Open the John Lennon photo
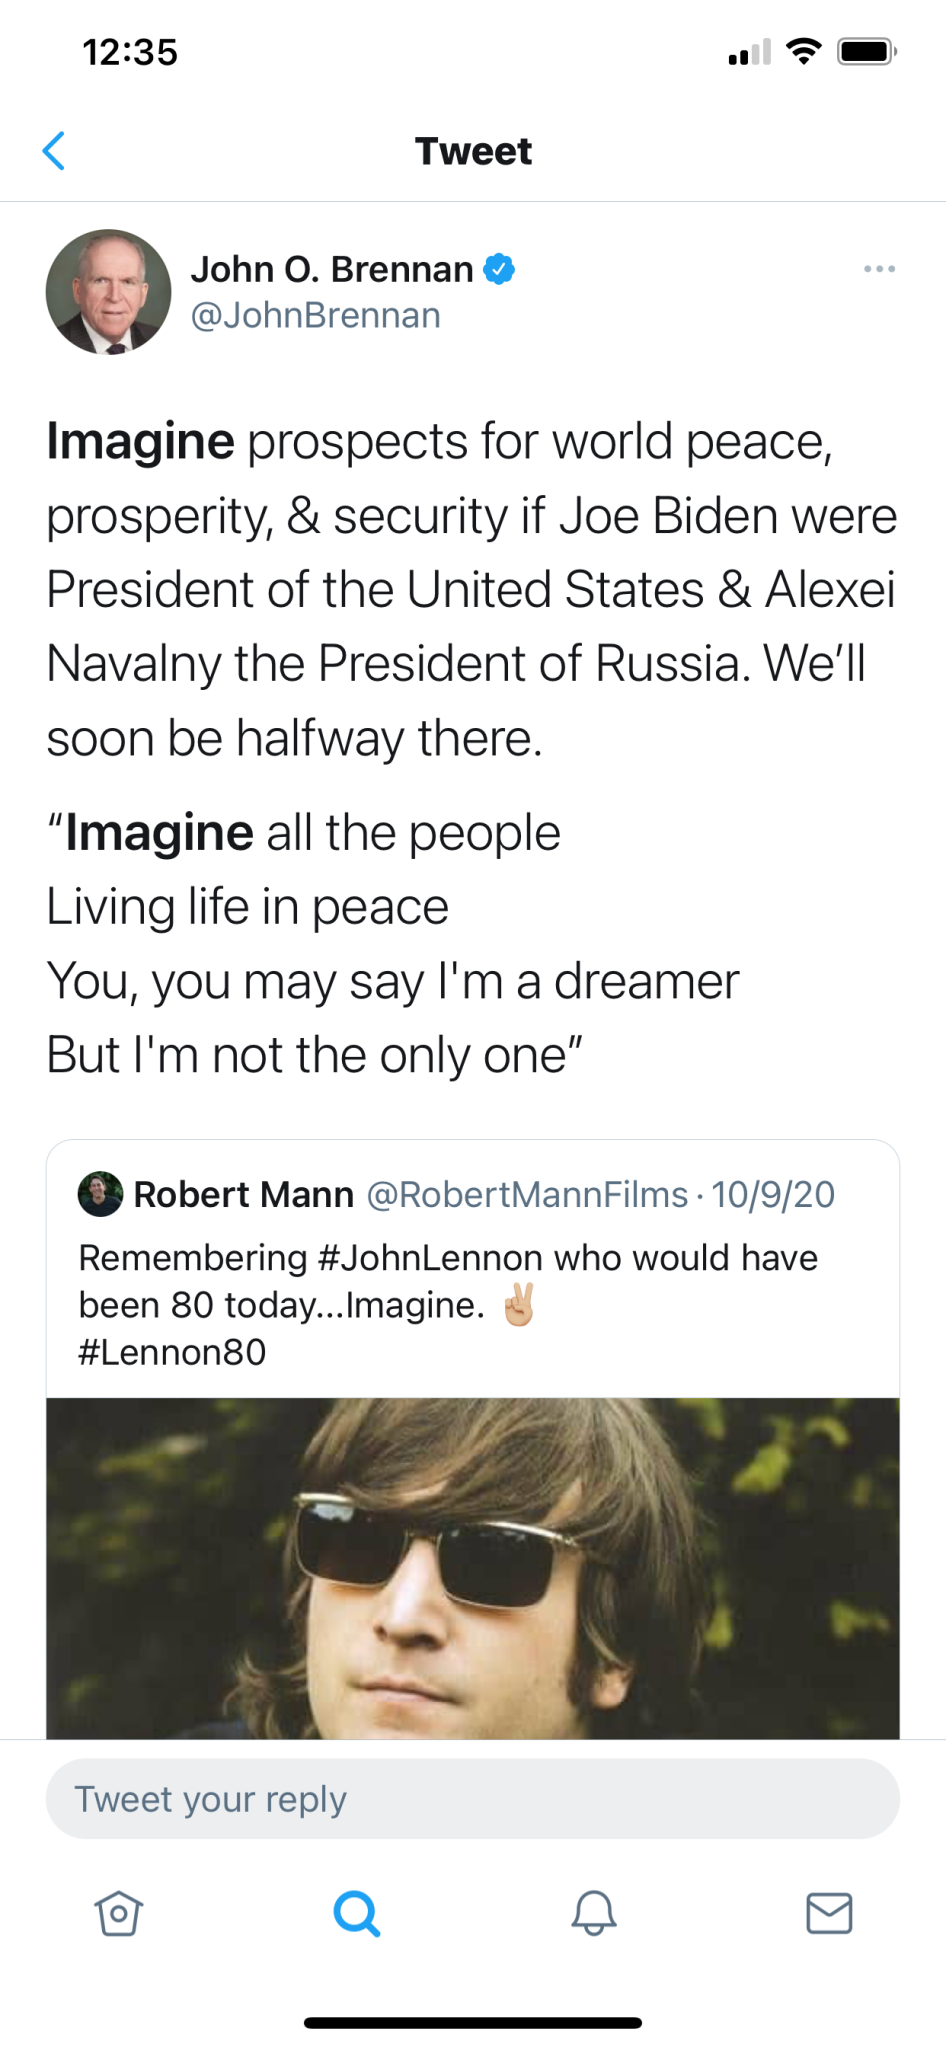 click(x=473, y=1568)
